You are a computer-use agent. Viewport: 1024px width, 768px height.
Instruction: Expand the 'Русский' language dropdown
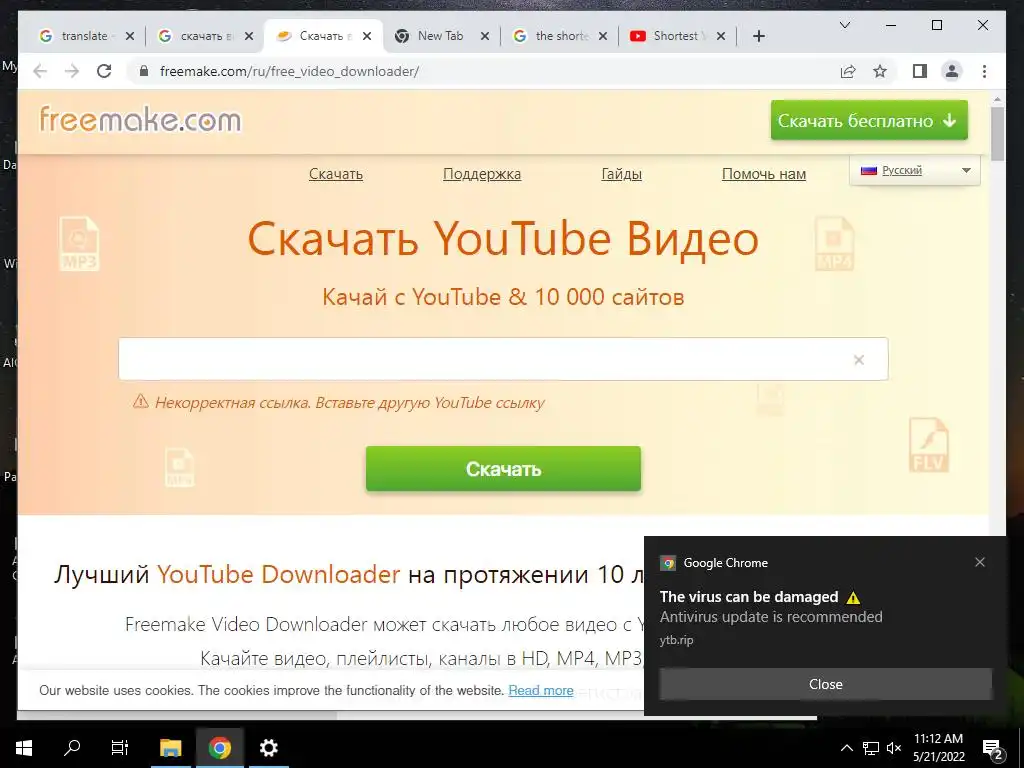914,170
